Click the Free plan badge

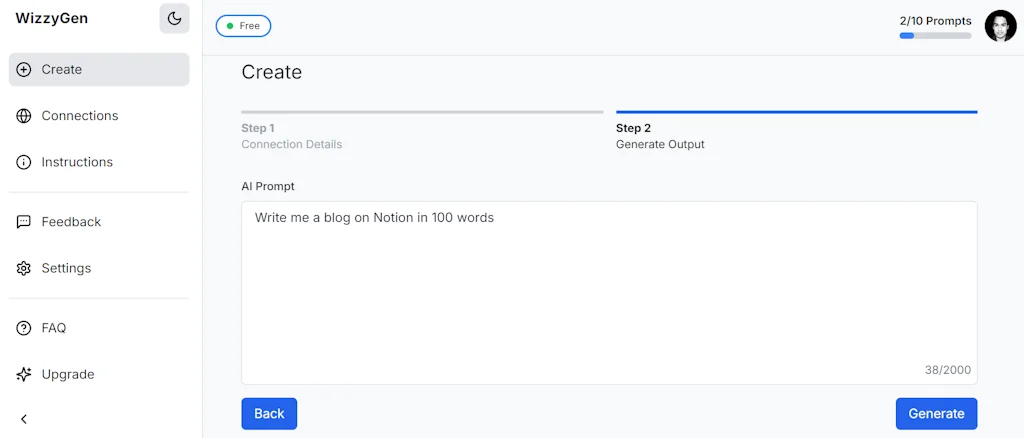(x=243, y=26)
